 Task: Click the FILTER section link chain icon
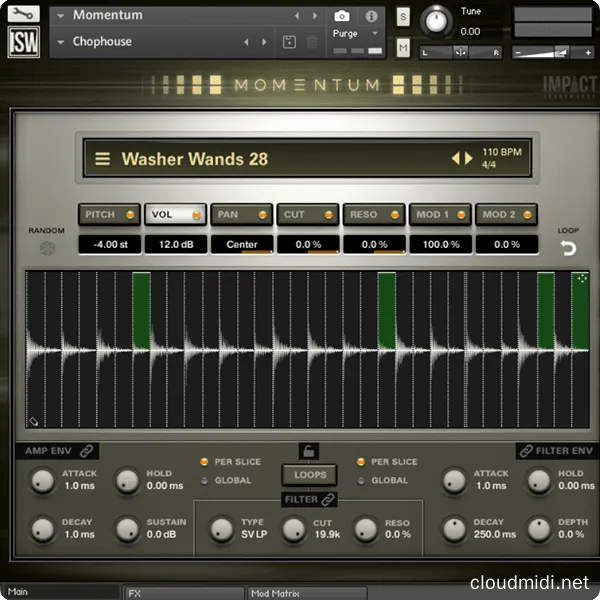pyautogui.click(x=328, y=499)
